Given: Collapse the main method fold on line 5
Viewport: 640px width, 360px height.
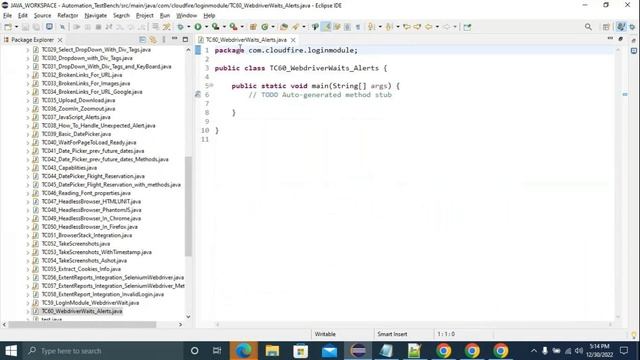Looking at the screenshot, I should (211, 85).
